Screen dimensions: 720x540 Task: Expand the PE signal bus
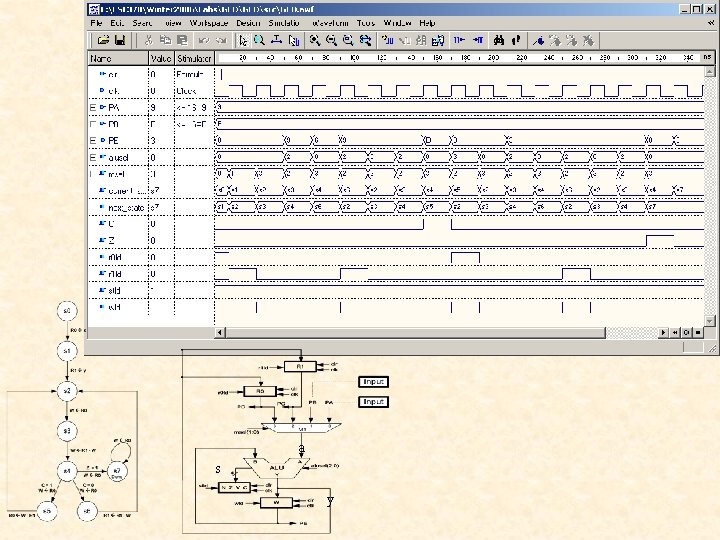[92, 140]
